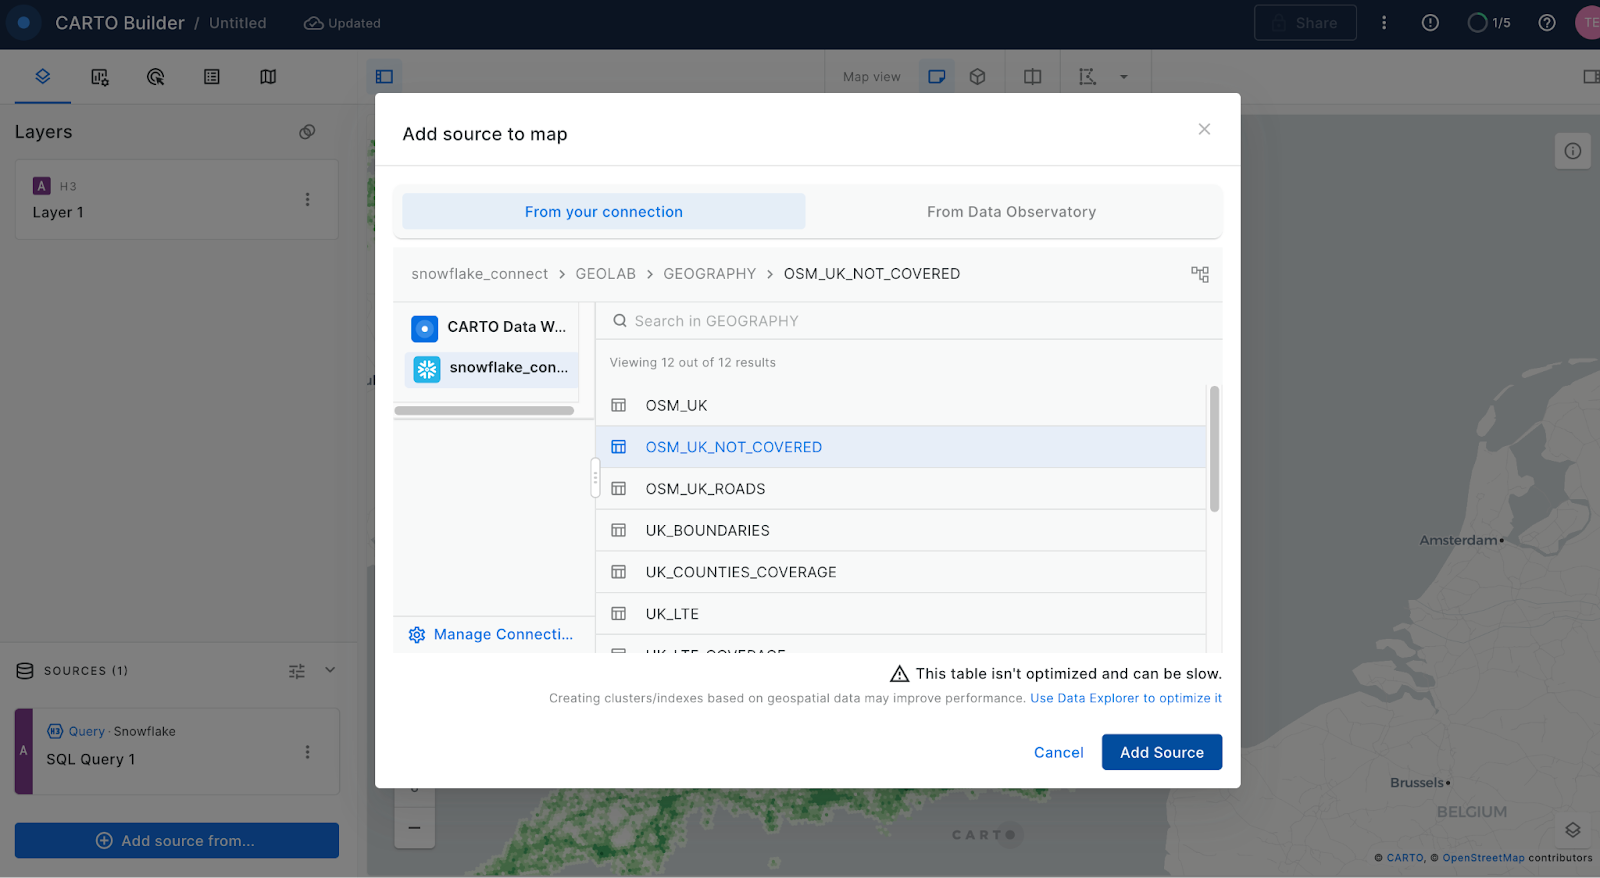Close the Add source to map dialog
The image size is (1600, 878).
coord(1204,129)
